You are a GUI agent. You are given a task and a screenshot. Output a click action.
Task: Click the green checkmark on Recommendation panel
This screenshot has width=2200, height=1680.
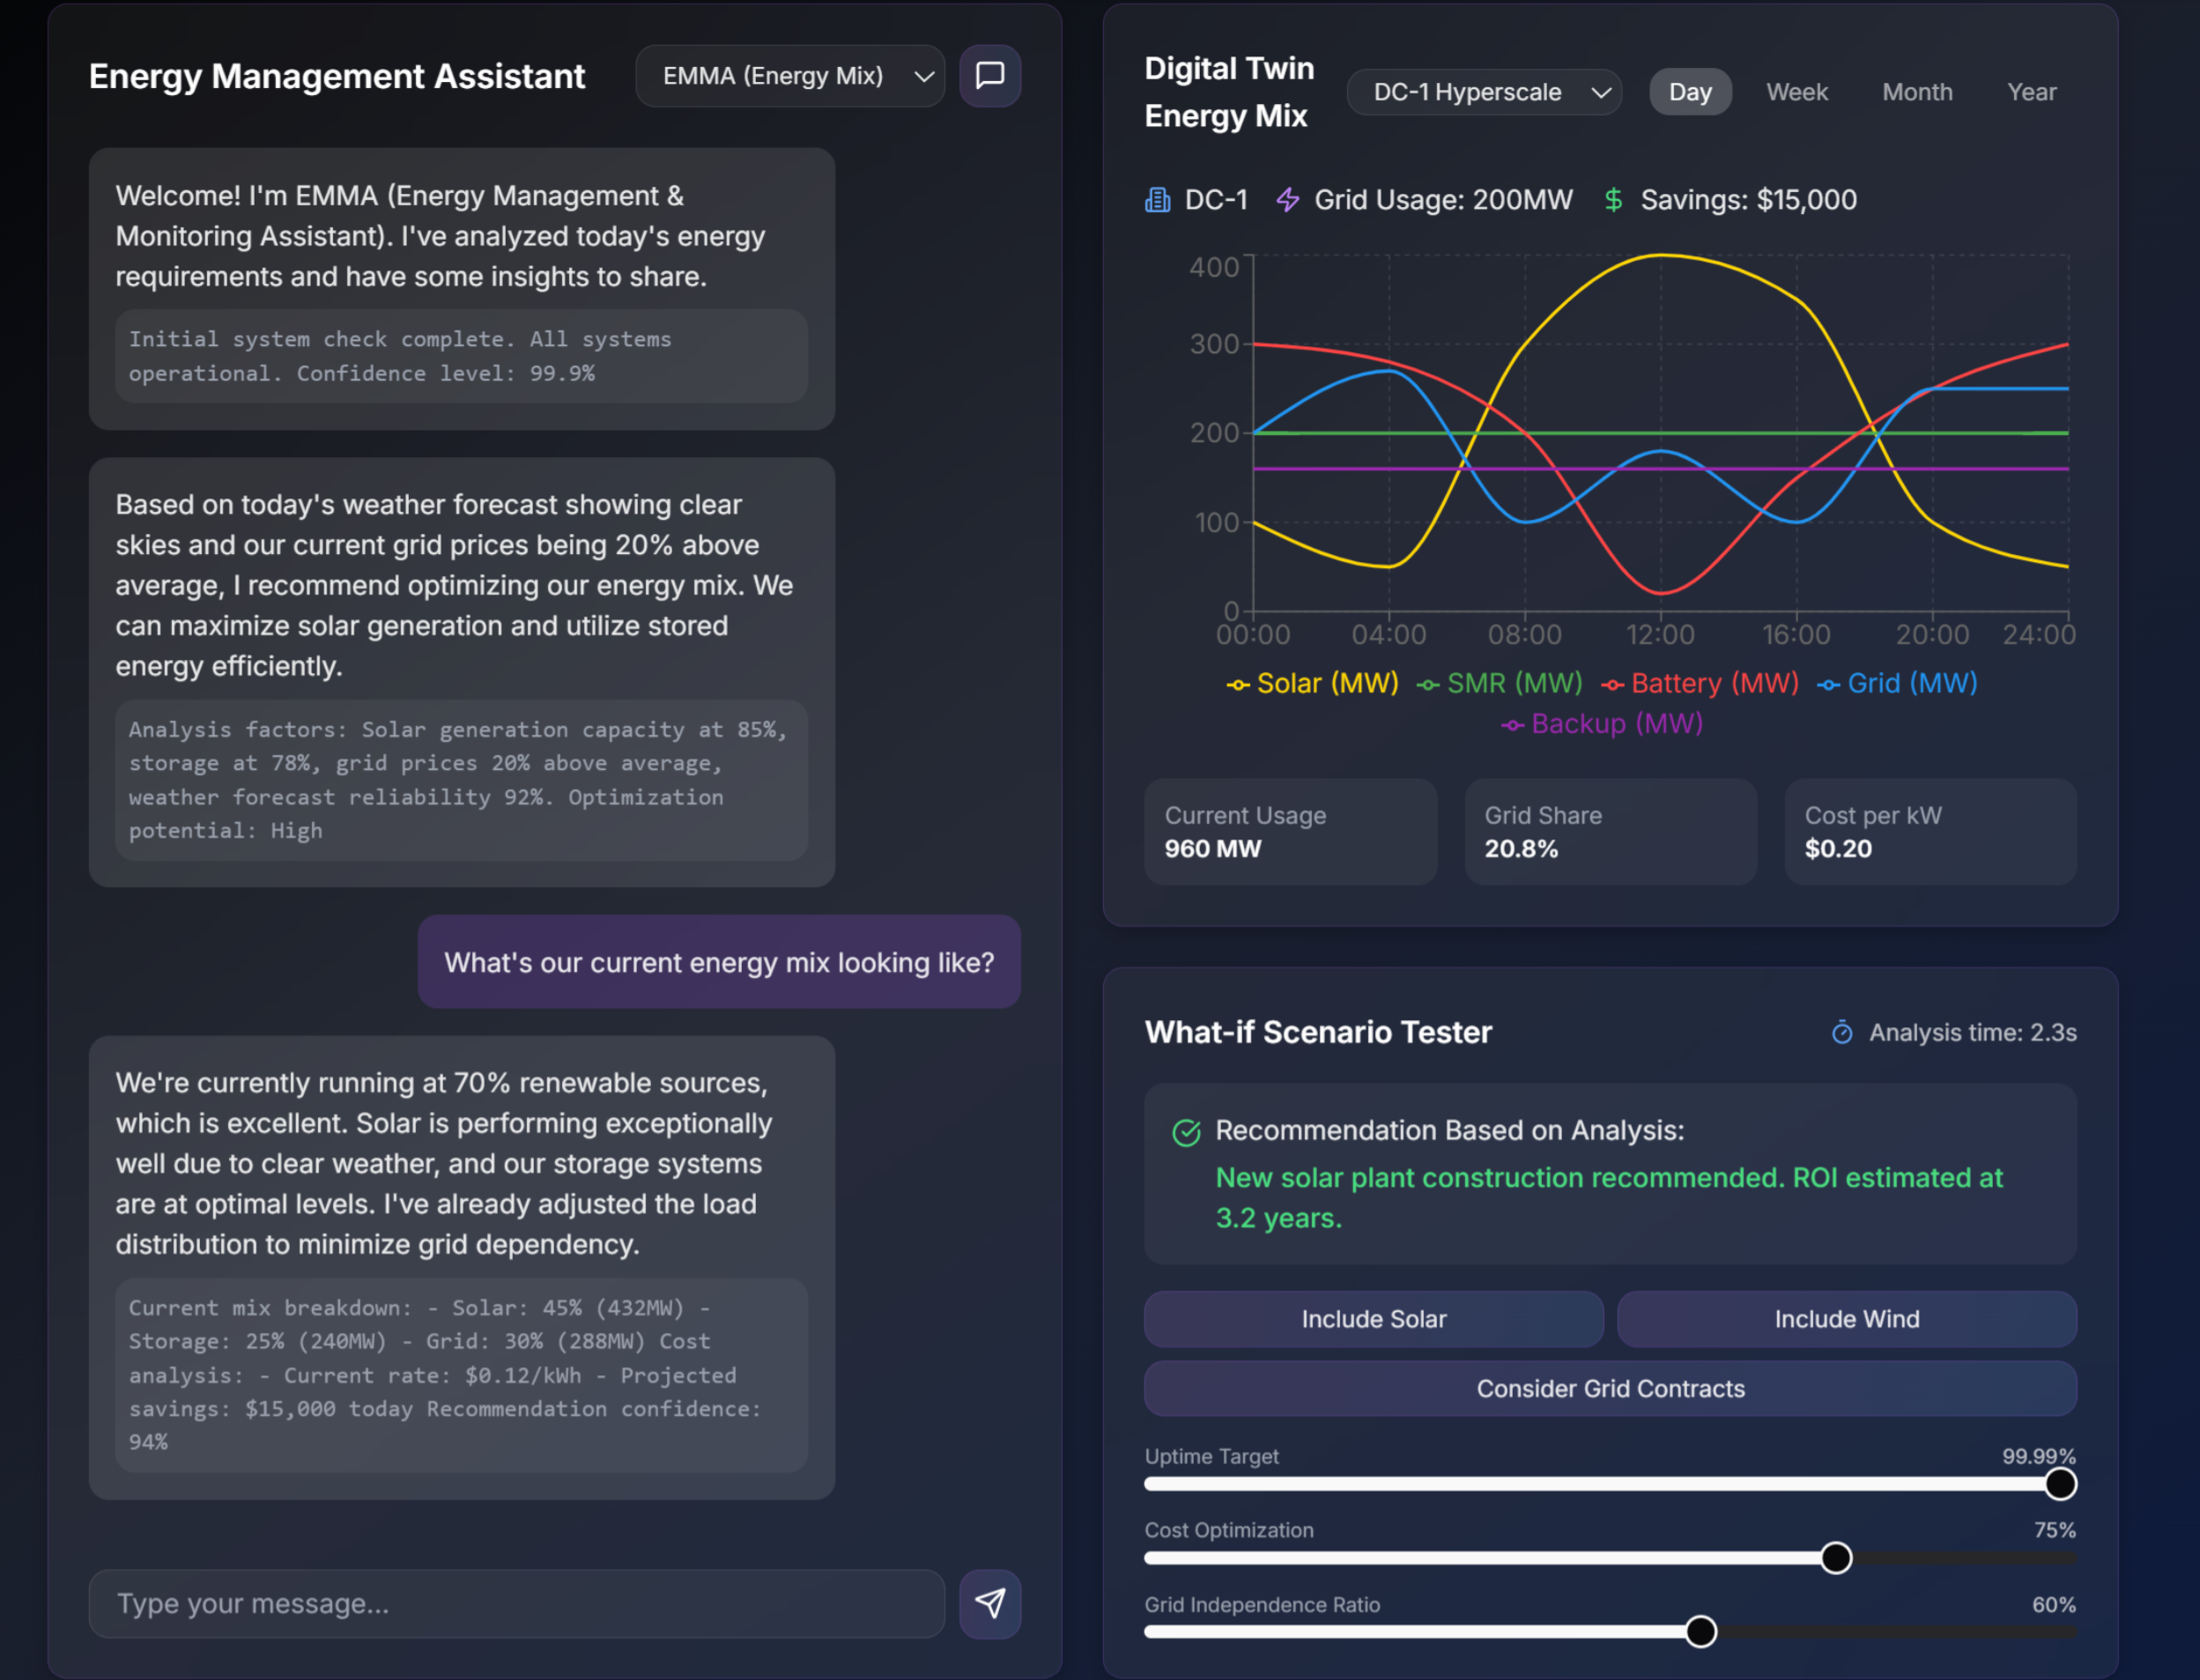coord(1185,1133)
